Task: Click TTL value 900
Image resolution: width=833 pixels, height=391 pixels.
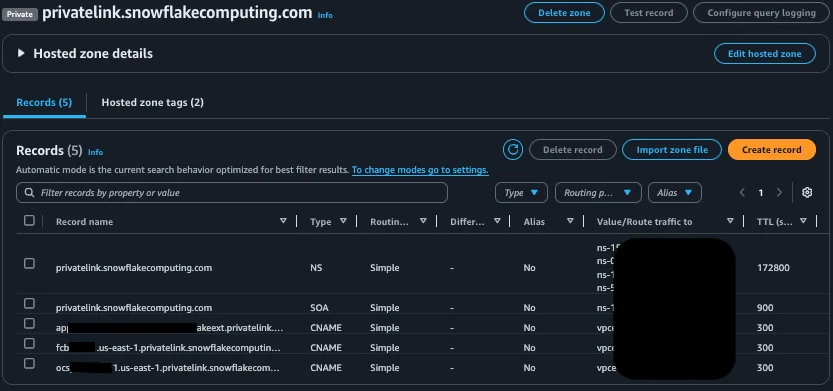Action: [x=765, y=308]
